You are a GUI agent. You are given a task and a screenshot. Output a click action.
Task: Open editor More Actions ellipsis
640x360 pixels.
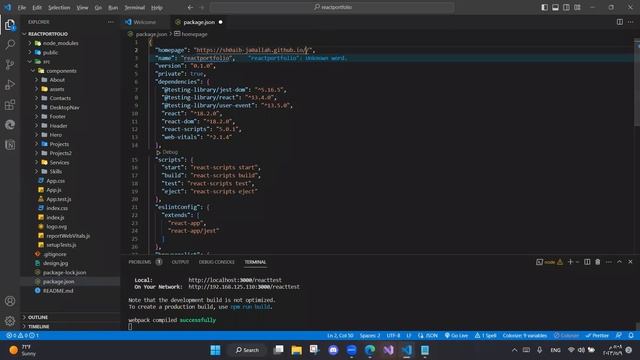[631, 22]
